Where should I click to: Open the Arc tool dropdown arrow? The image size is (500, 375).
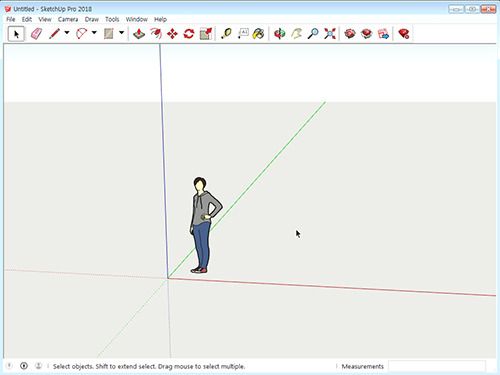click(x=94, y=33)
